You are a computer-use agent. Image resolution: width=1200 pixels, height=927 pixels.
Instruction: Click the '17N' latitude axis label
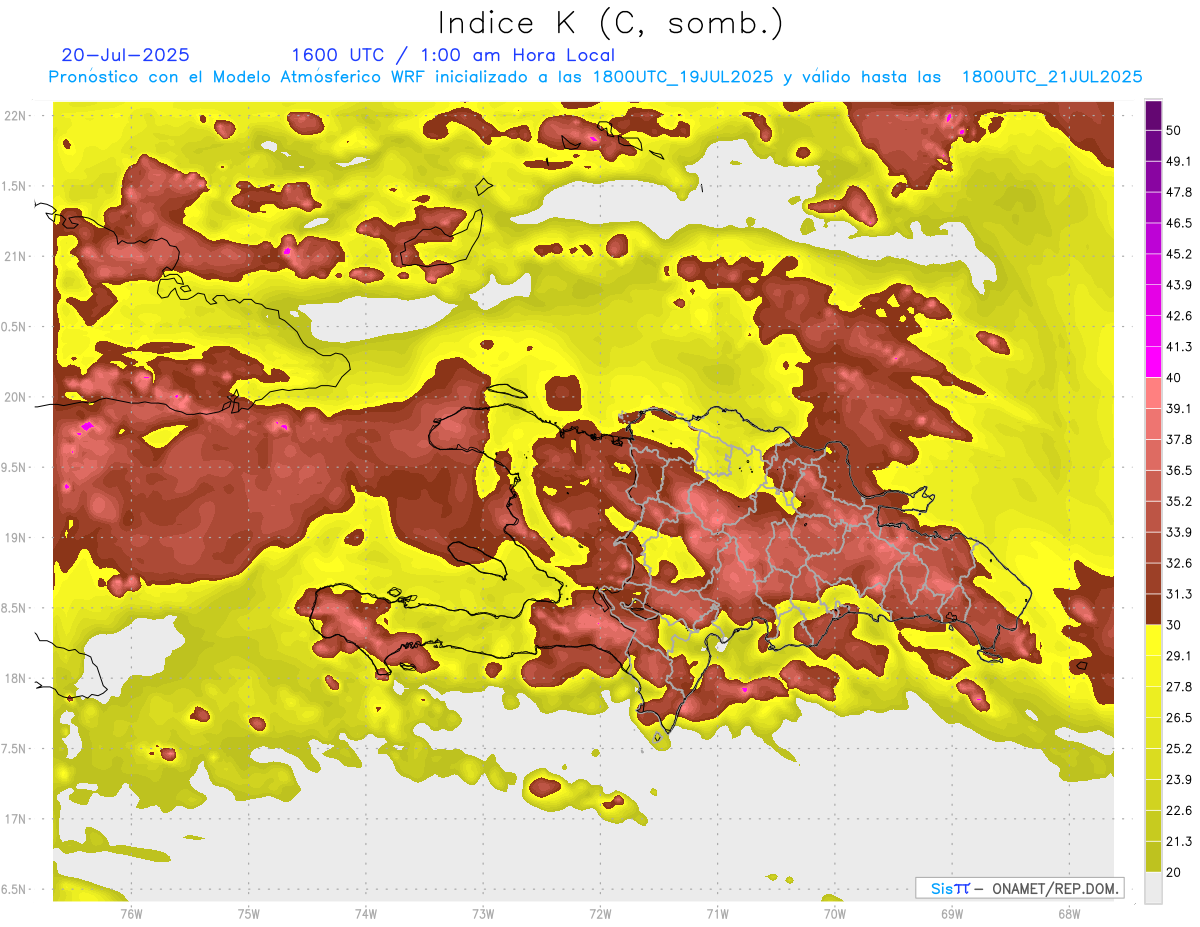17,819
